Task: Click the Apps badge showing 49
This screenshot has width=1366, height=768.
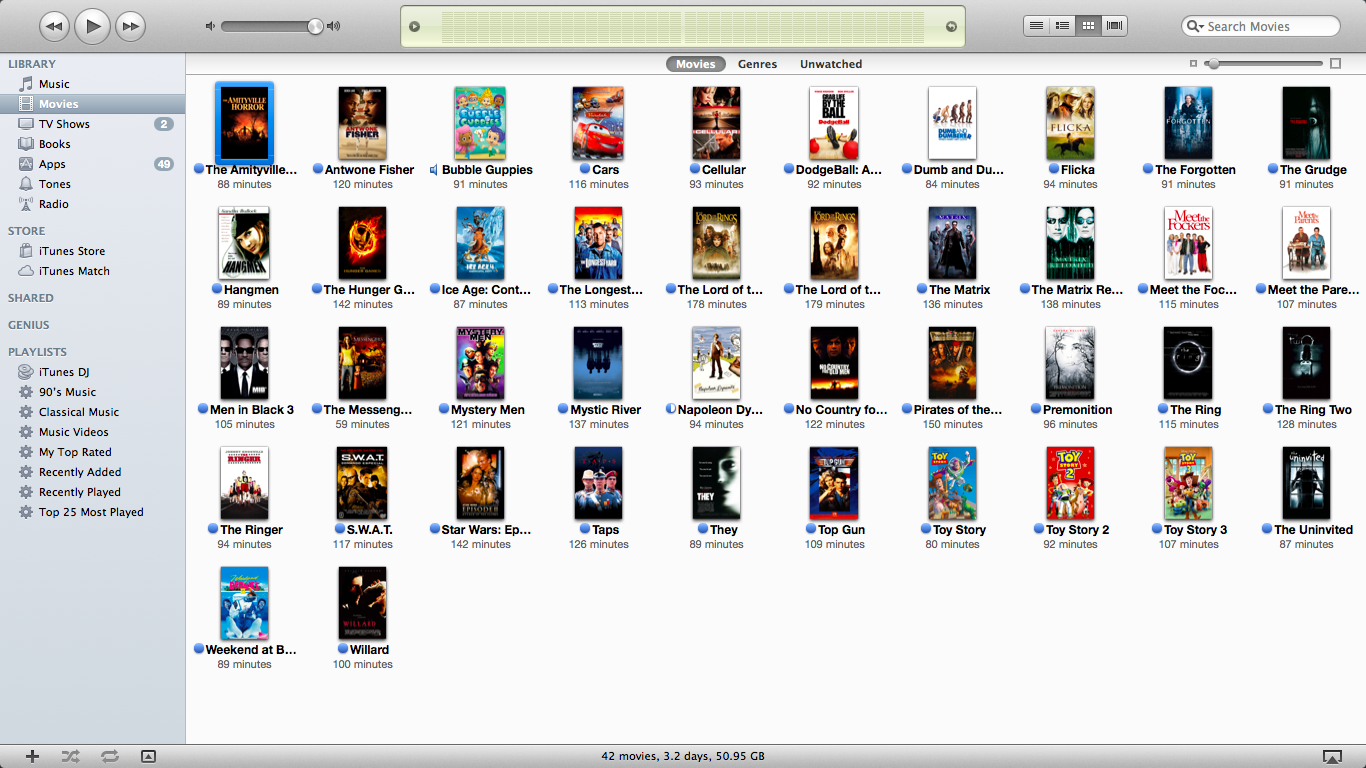Action: [164, 164]
